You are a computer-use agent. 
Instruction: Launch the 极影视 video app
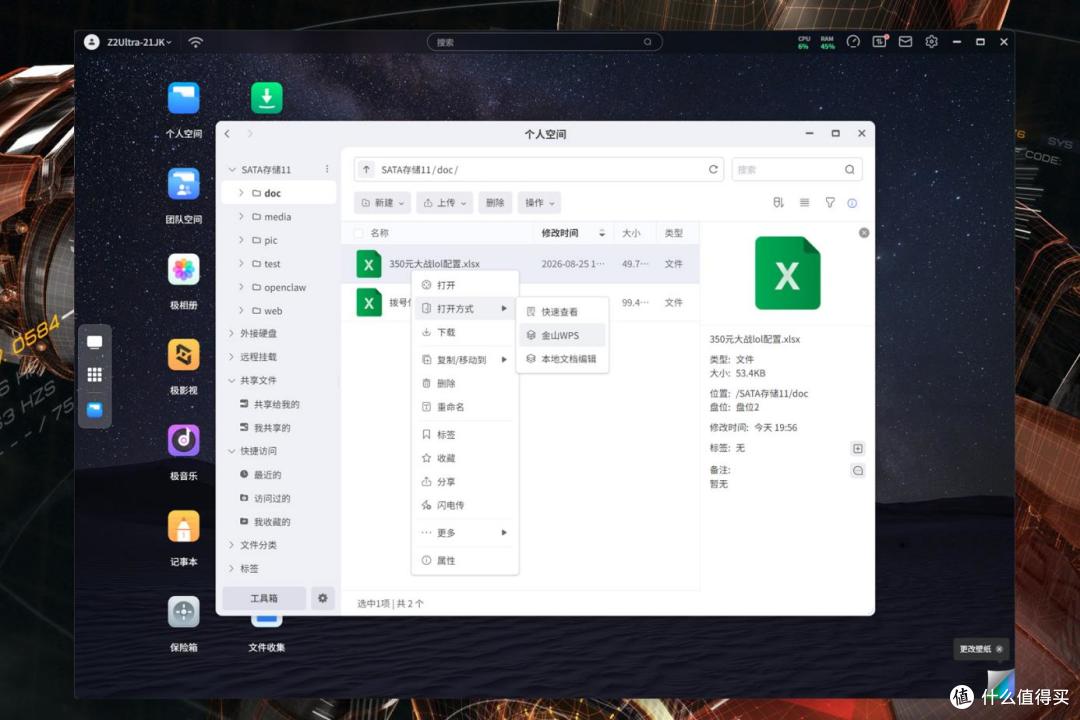tap(183, 355)
